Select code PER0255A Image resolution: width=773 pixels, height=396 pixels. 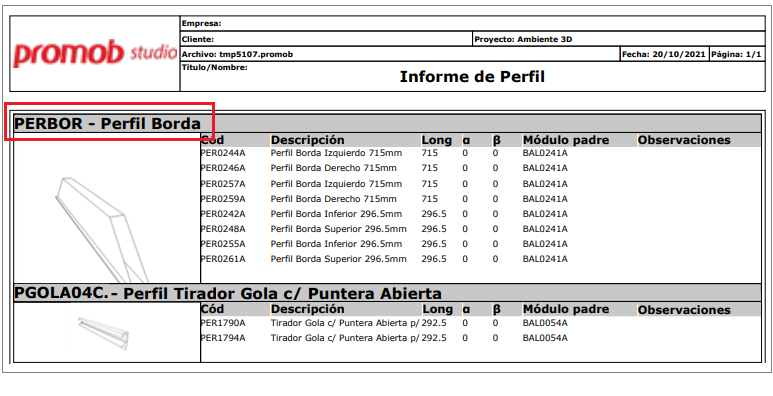[x=223, y=244]
